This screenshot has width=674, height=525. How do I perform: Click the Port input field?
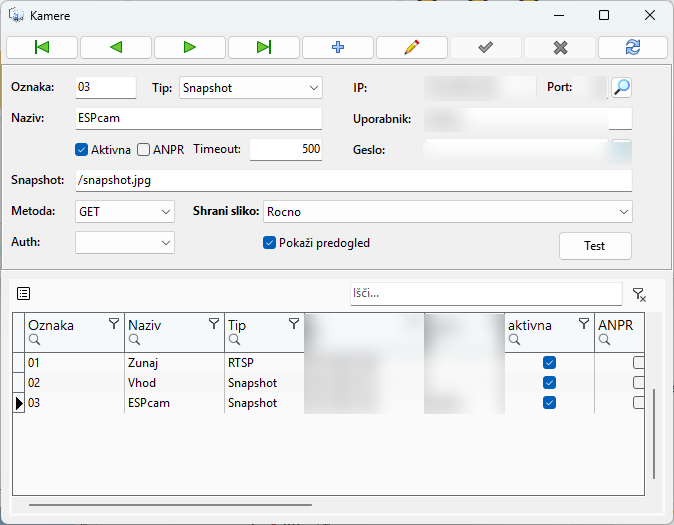click(591, 88)
